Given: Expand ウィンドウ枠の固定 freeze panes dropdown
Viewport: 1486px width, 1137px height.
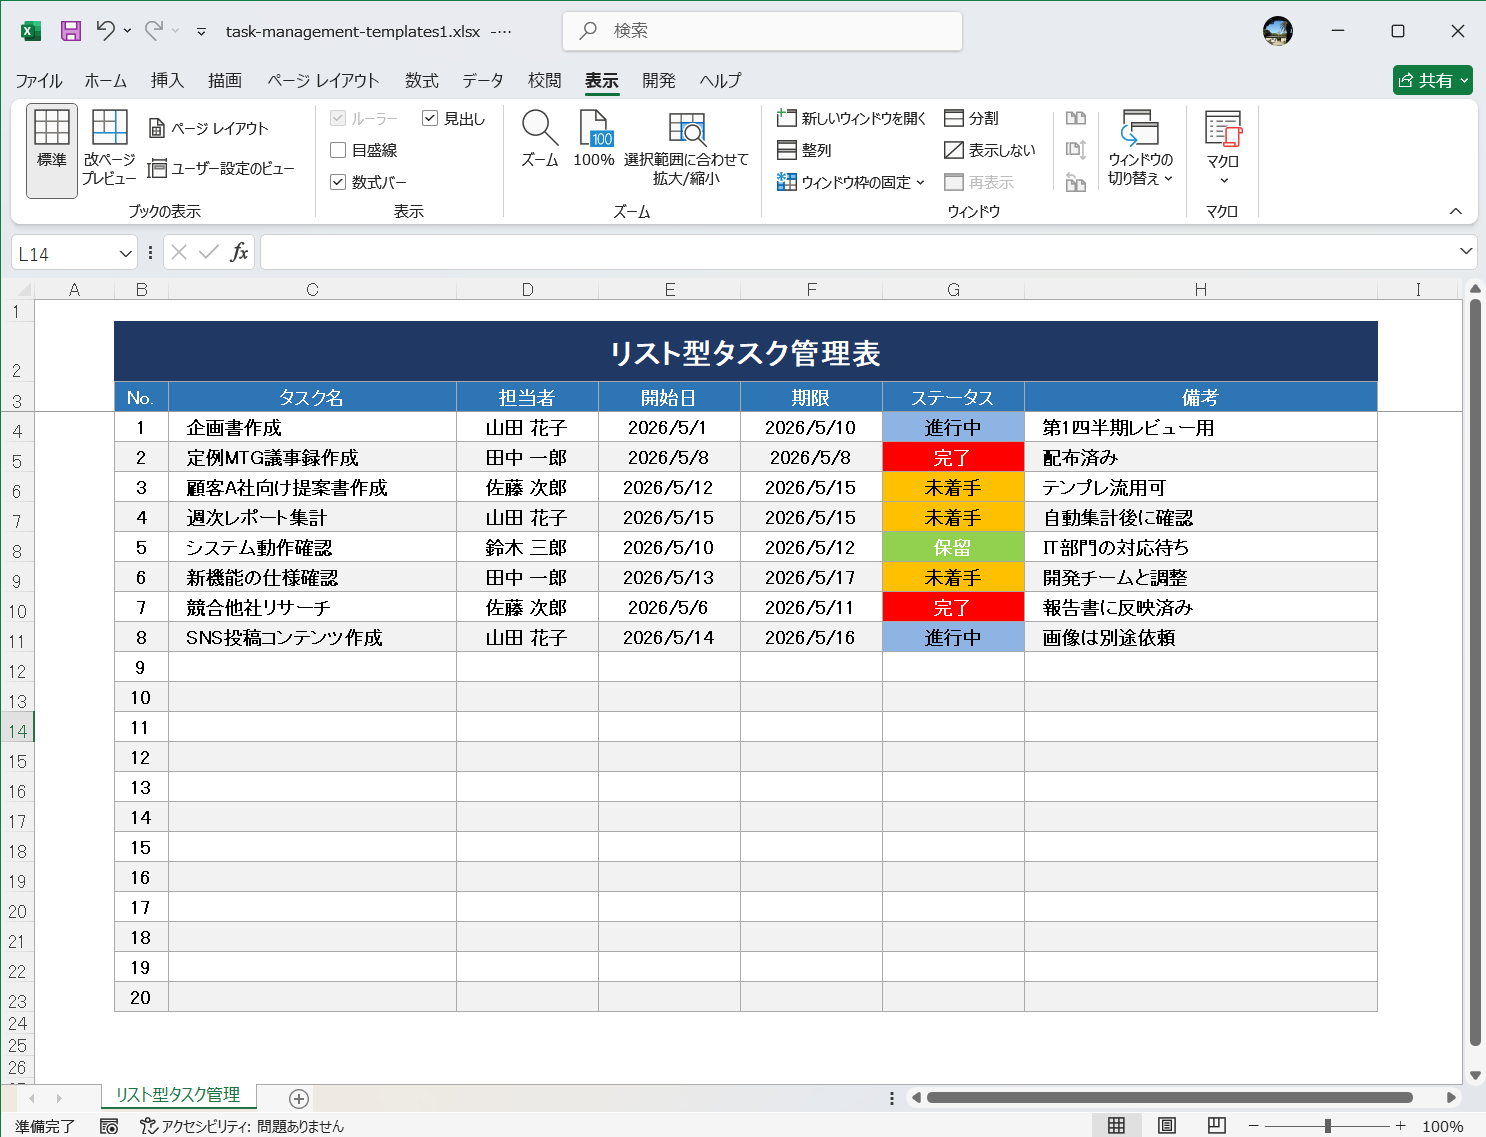Looking at the screenshot, I should point(851,182).
